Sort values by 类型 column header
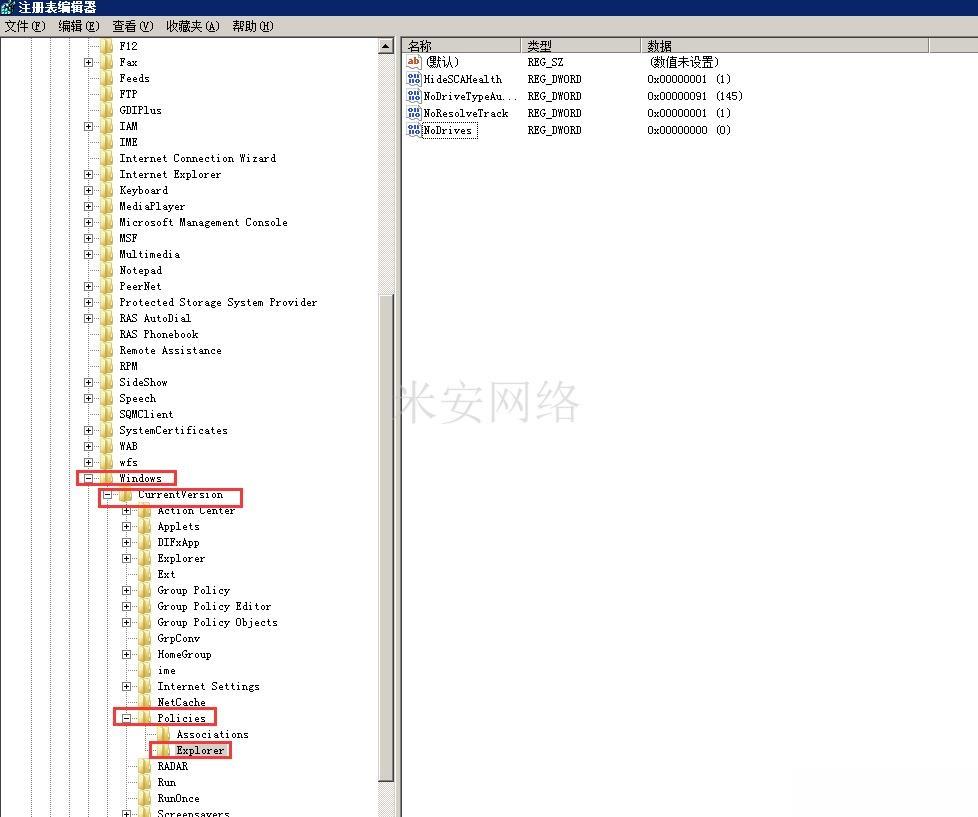Image resolution: width=978 pixels, height=817 pixels. pyautogui.click(x=581, y=46)
